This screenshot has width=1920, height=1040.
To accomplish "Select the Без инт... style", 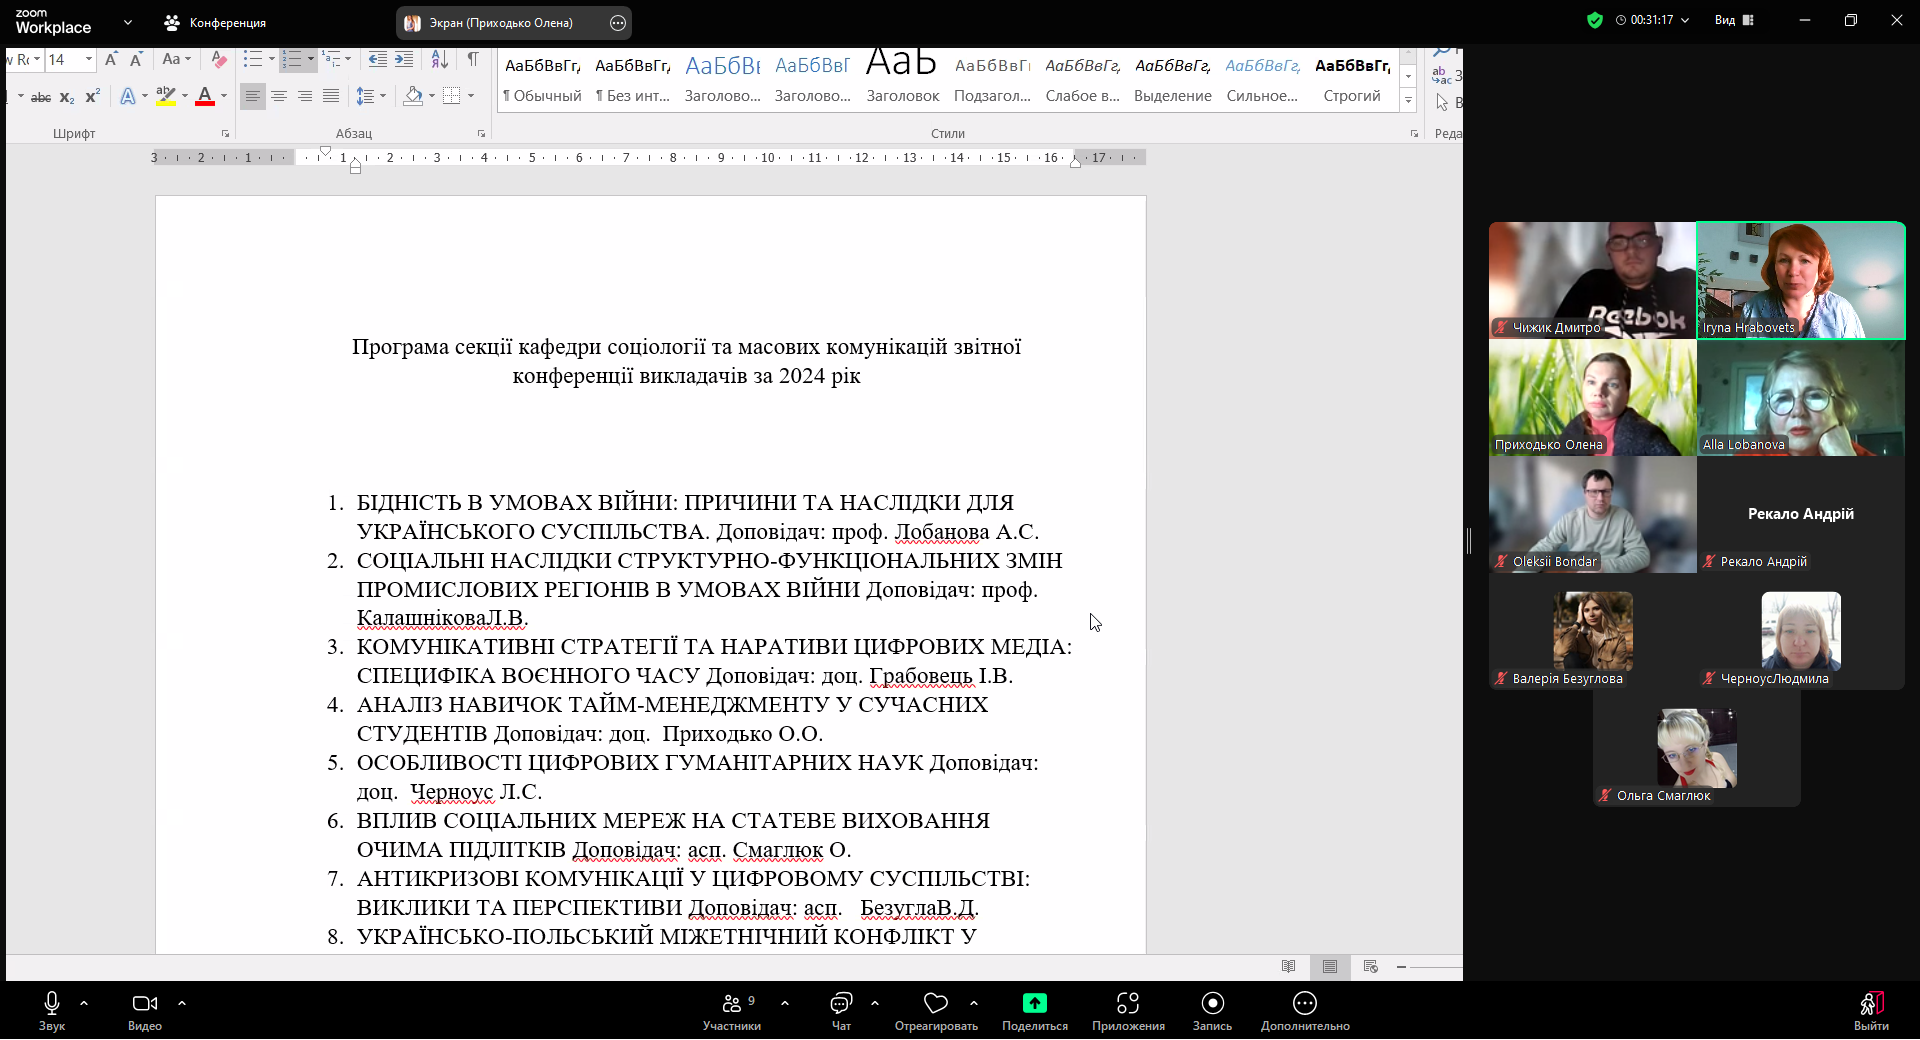I will [633, 79].
